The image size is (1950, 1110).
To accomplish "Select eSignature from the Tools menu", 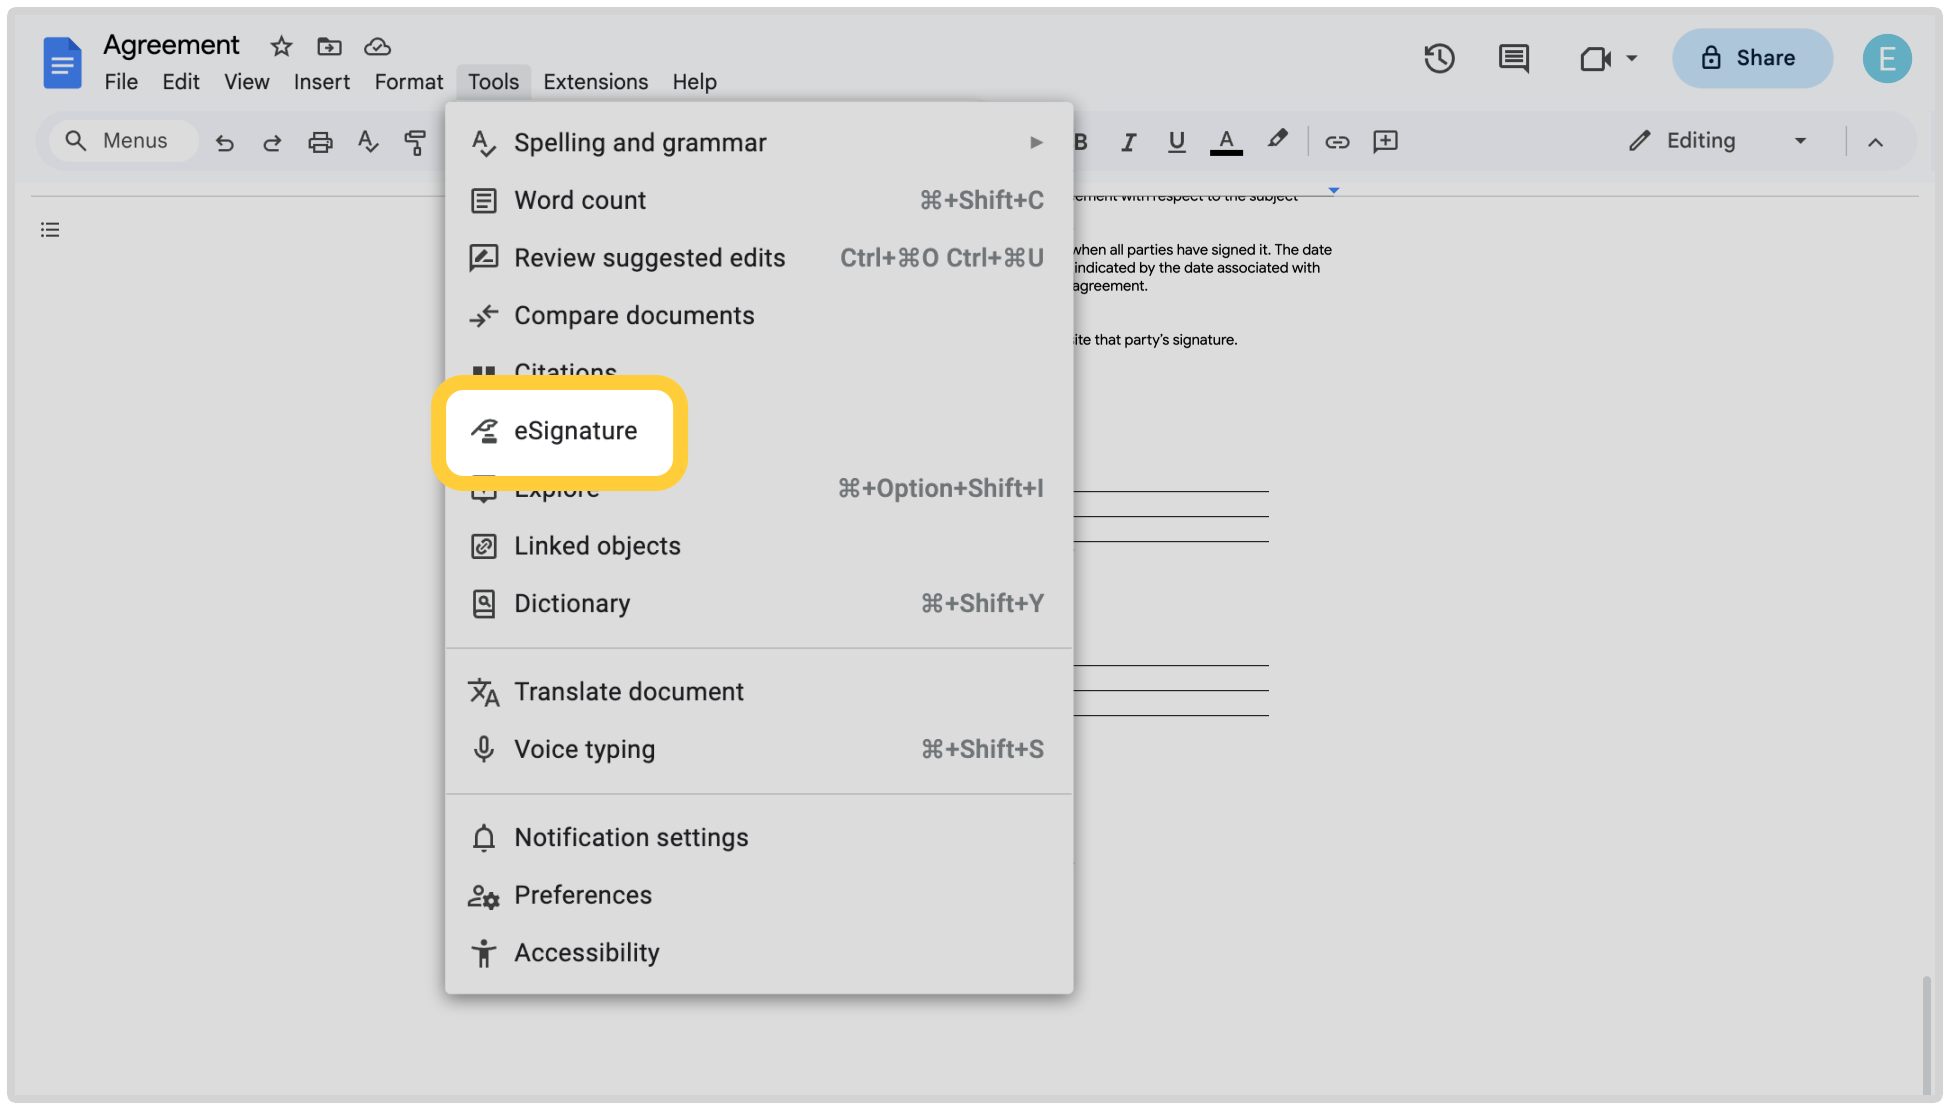I will (x=575, y=431).
